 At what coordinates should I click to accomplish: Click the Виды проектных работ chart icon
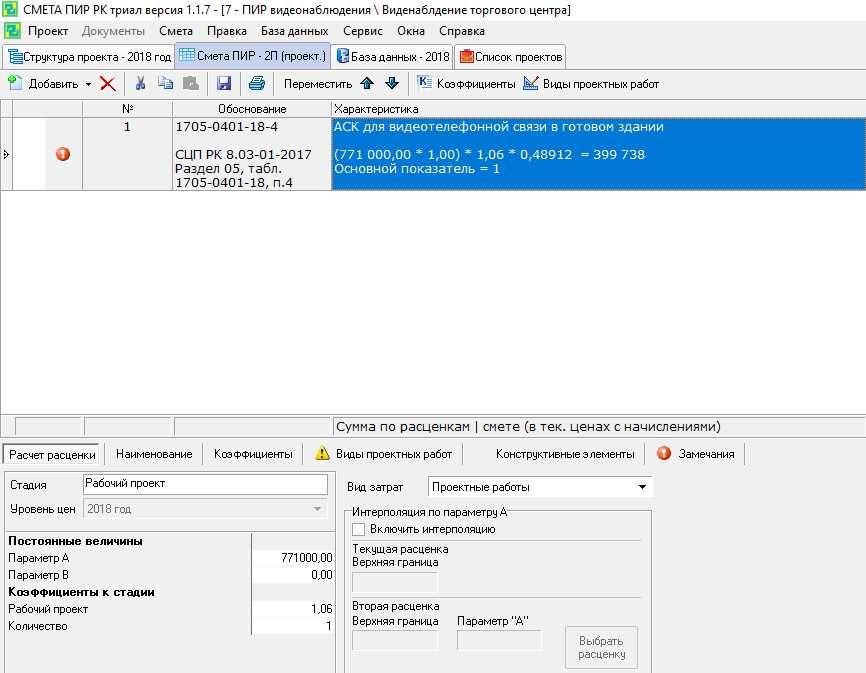(531, 83)
